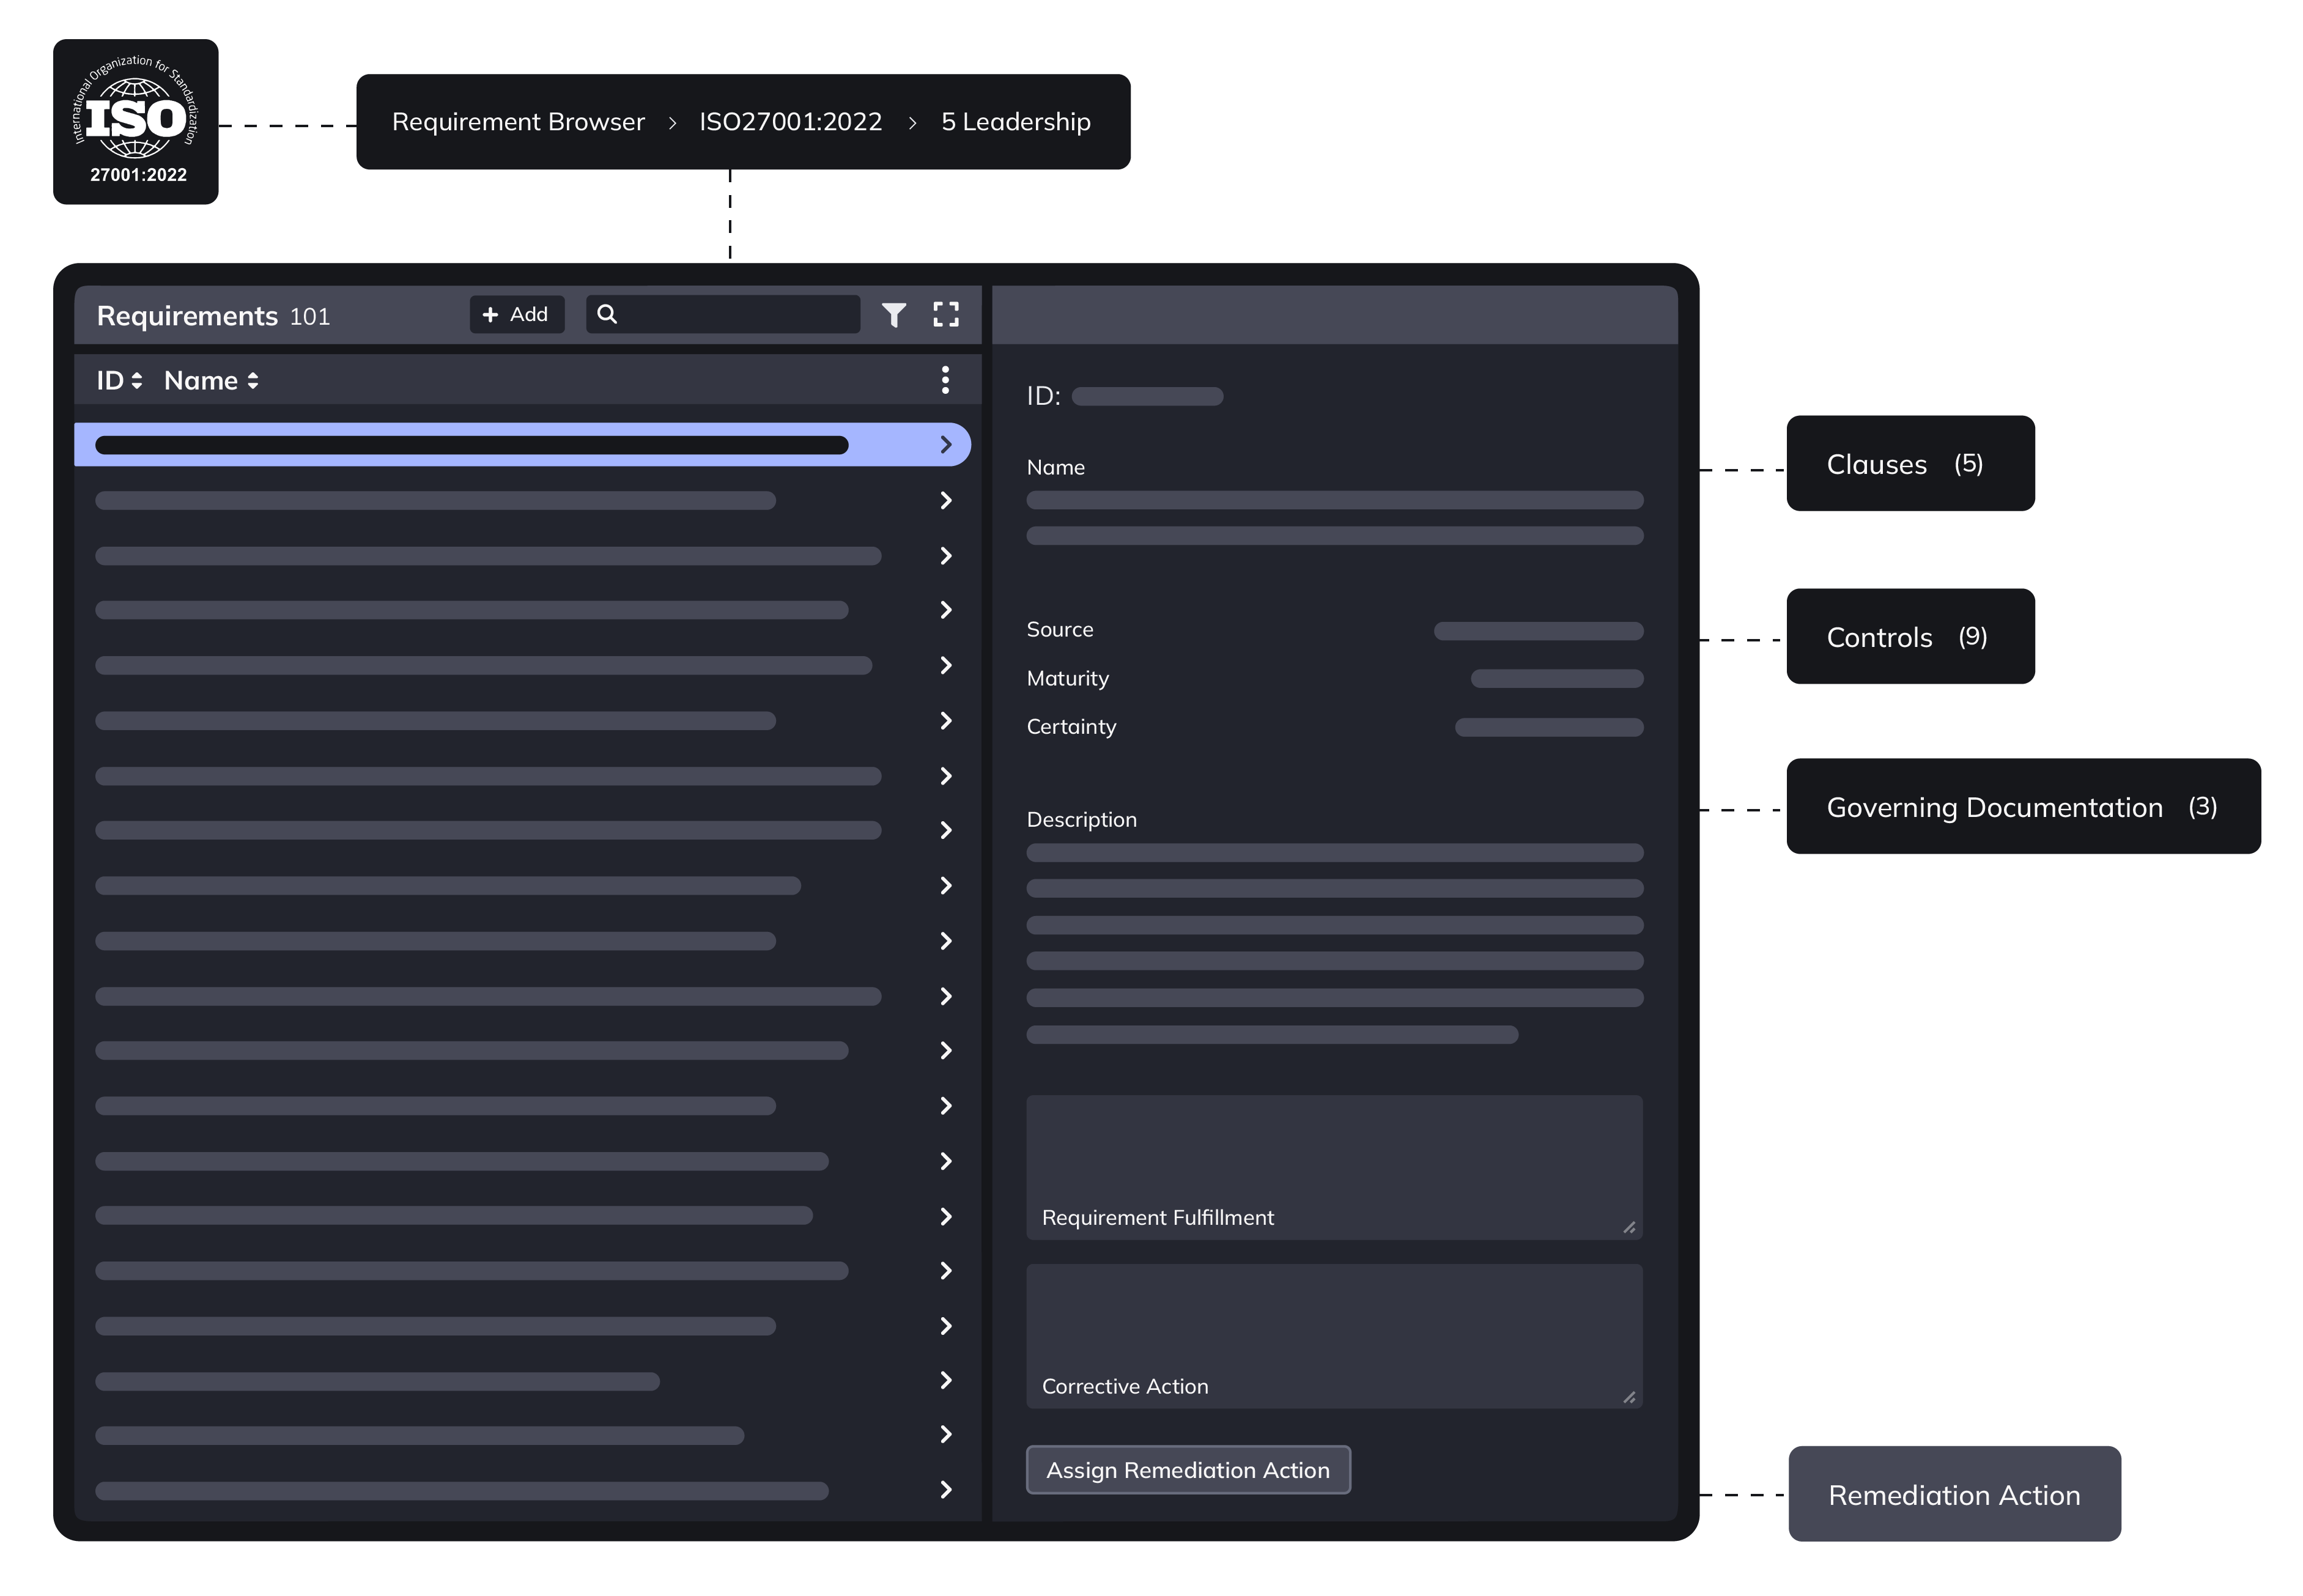The height and width of the screenshot is (1596, 2303).
Task: Select ISO27001:2022 in the breadcrumb
Action: (x=790, y=122)
